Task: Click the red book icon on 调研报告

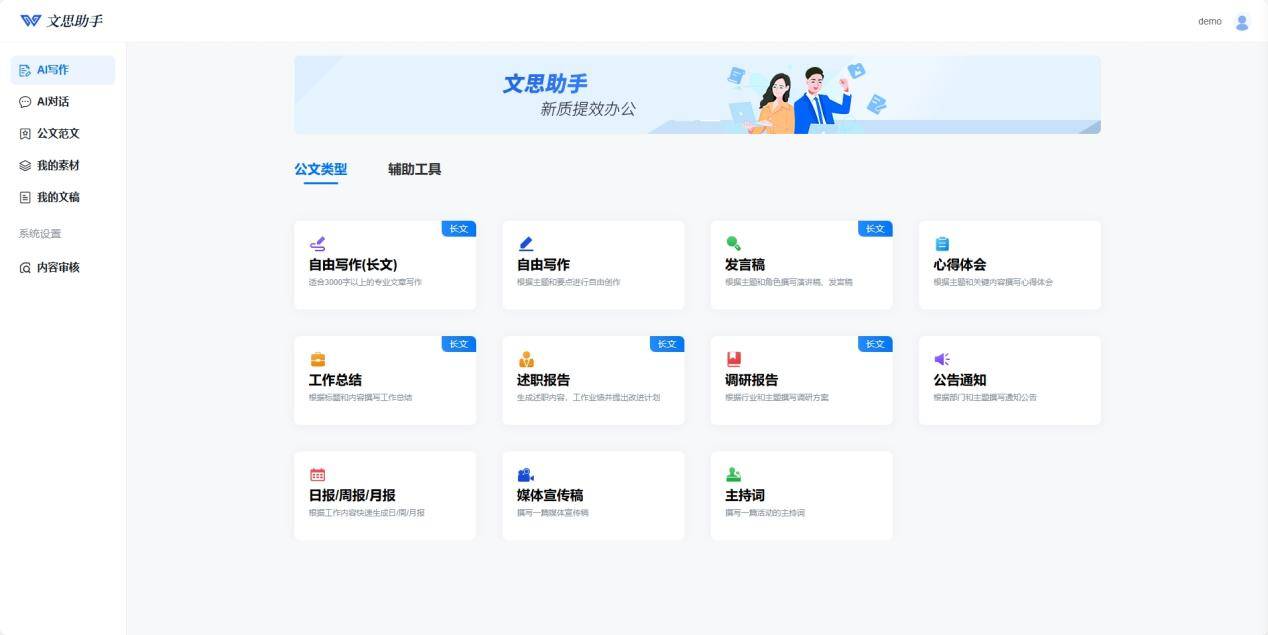Action: coord(734,359)
